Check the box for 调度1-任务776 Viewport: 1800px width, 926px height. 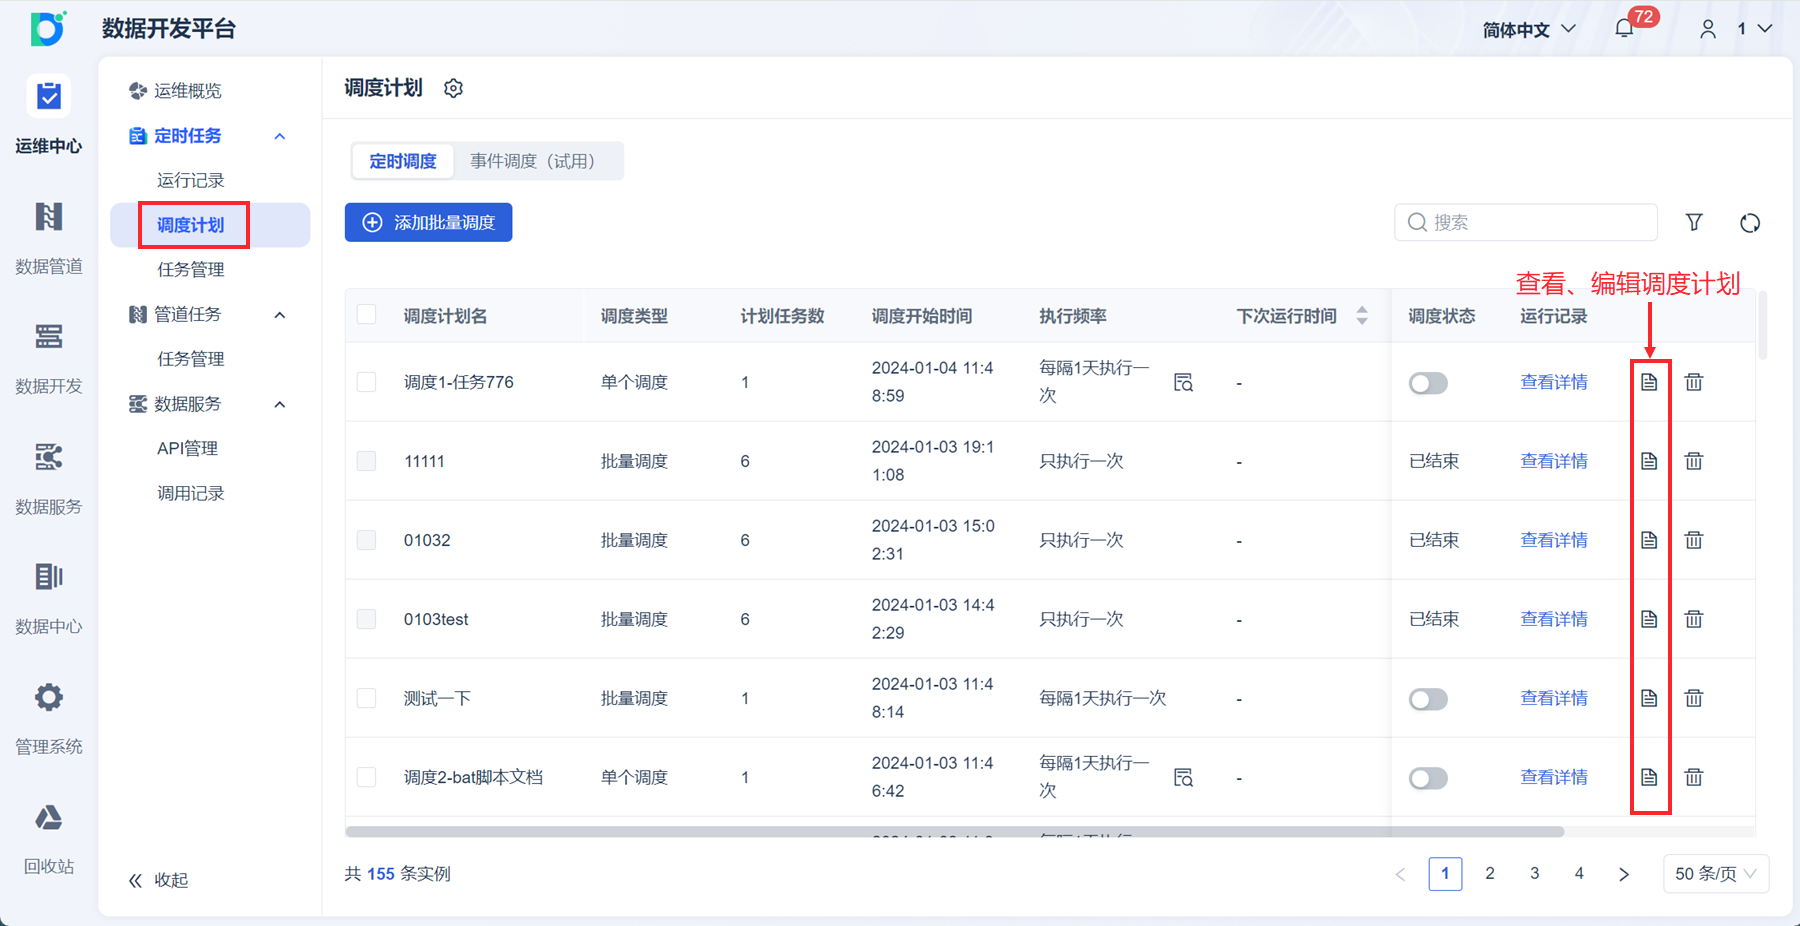coord(367,382)
